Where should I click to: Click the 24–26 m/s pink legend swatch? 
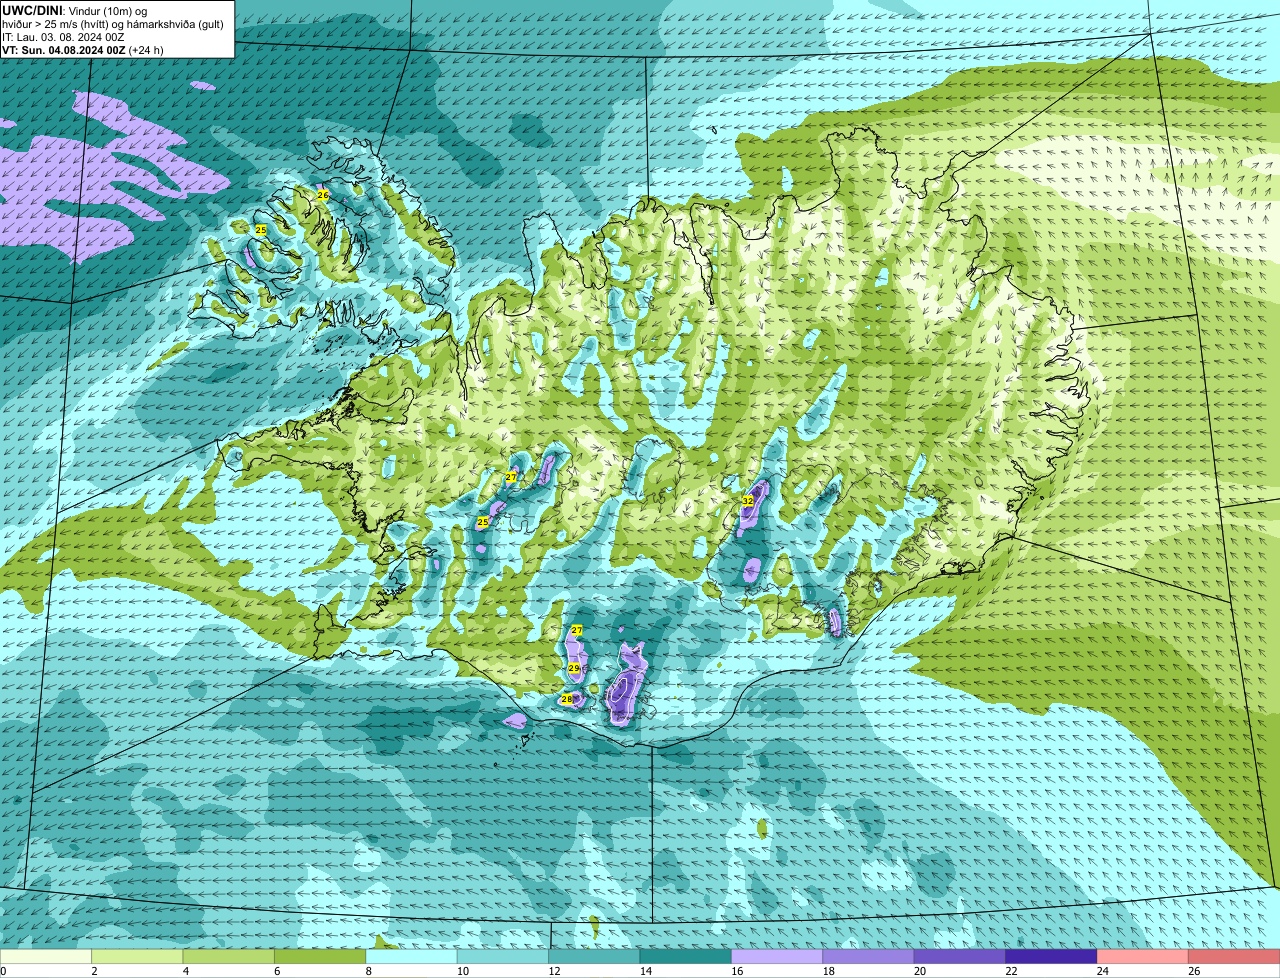click(x=1143, y=957)
